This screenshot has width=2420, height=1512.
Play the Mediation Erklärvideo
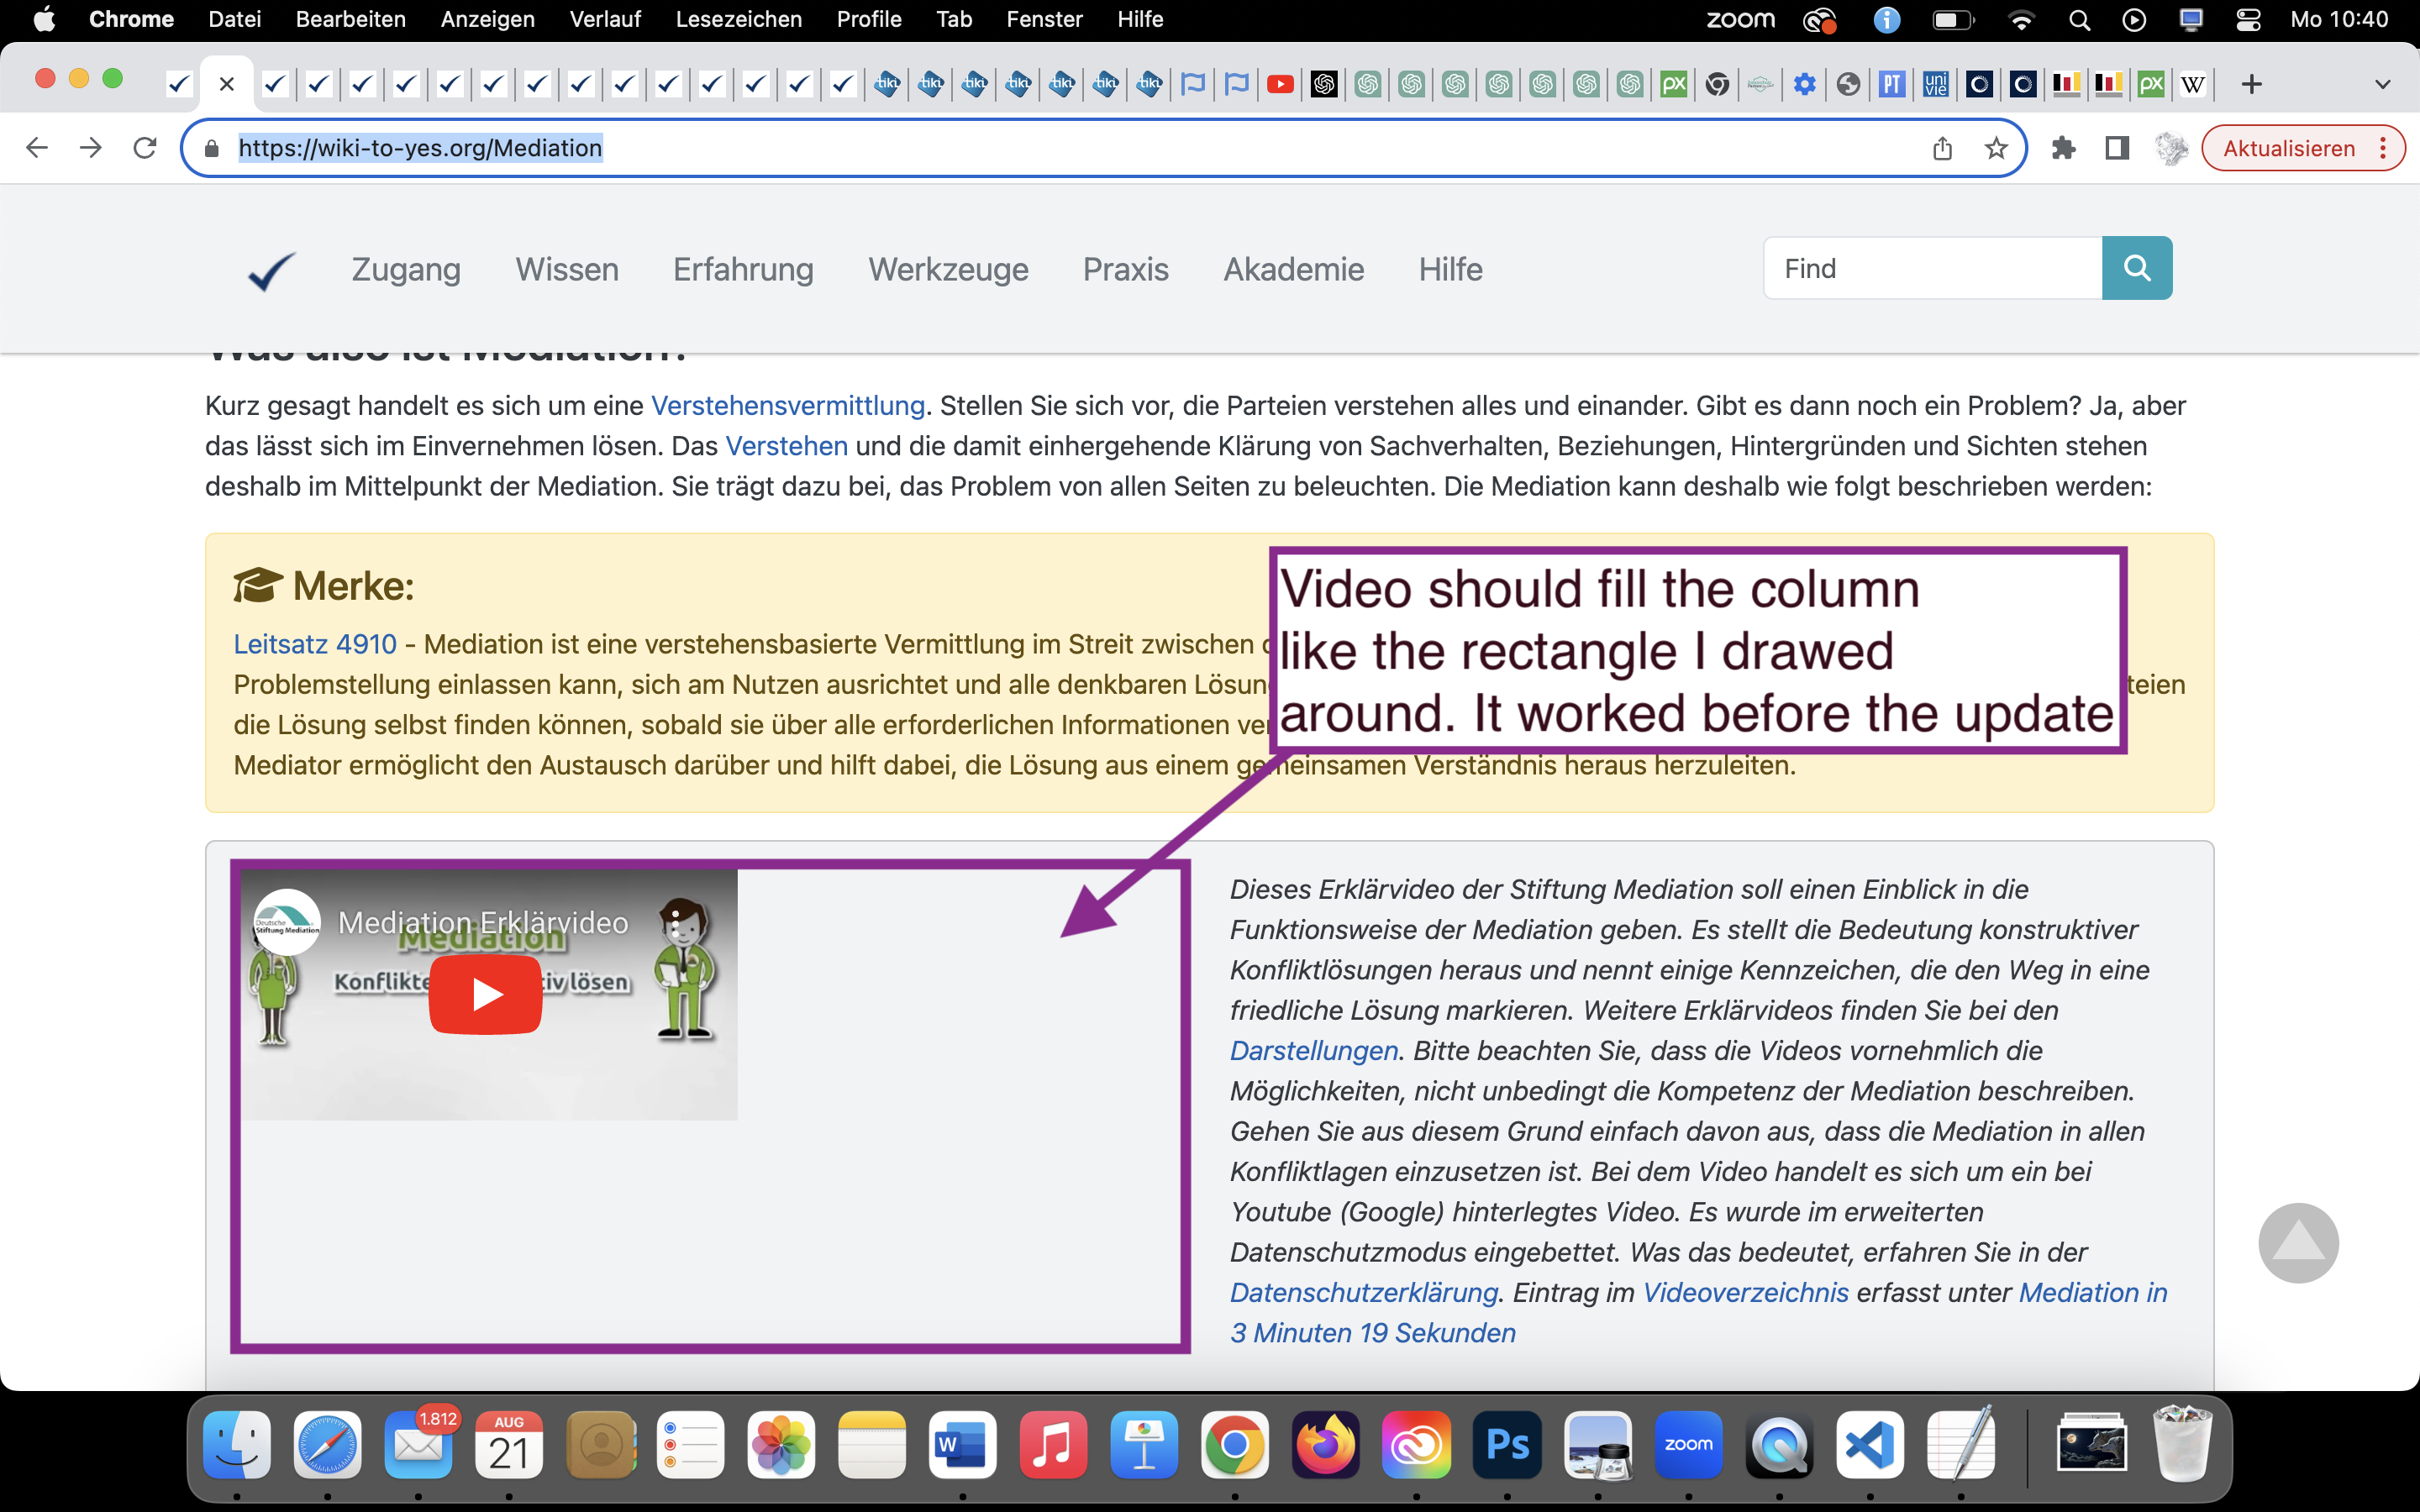click(x=486, y=994)
